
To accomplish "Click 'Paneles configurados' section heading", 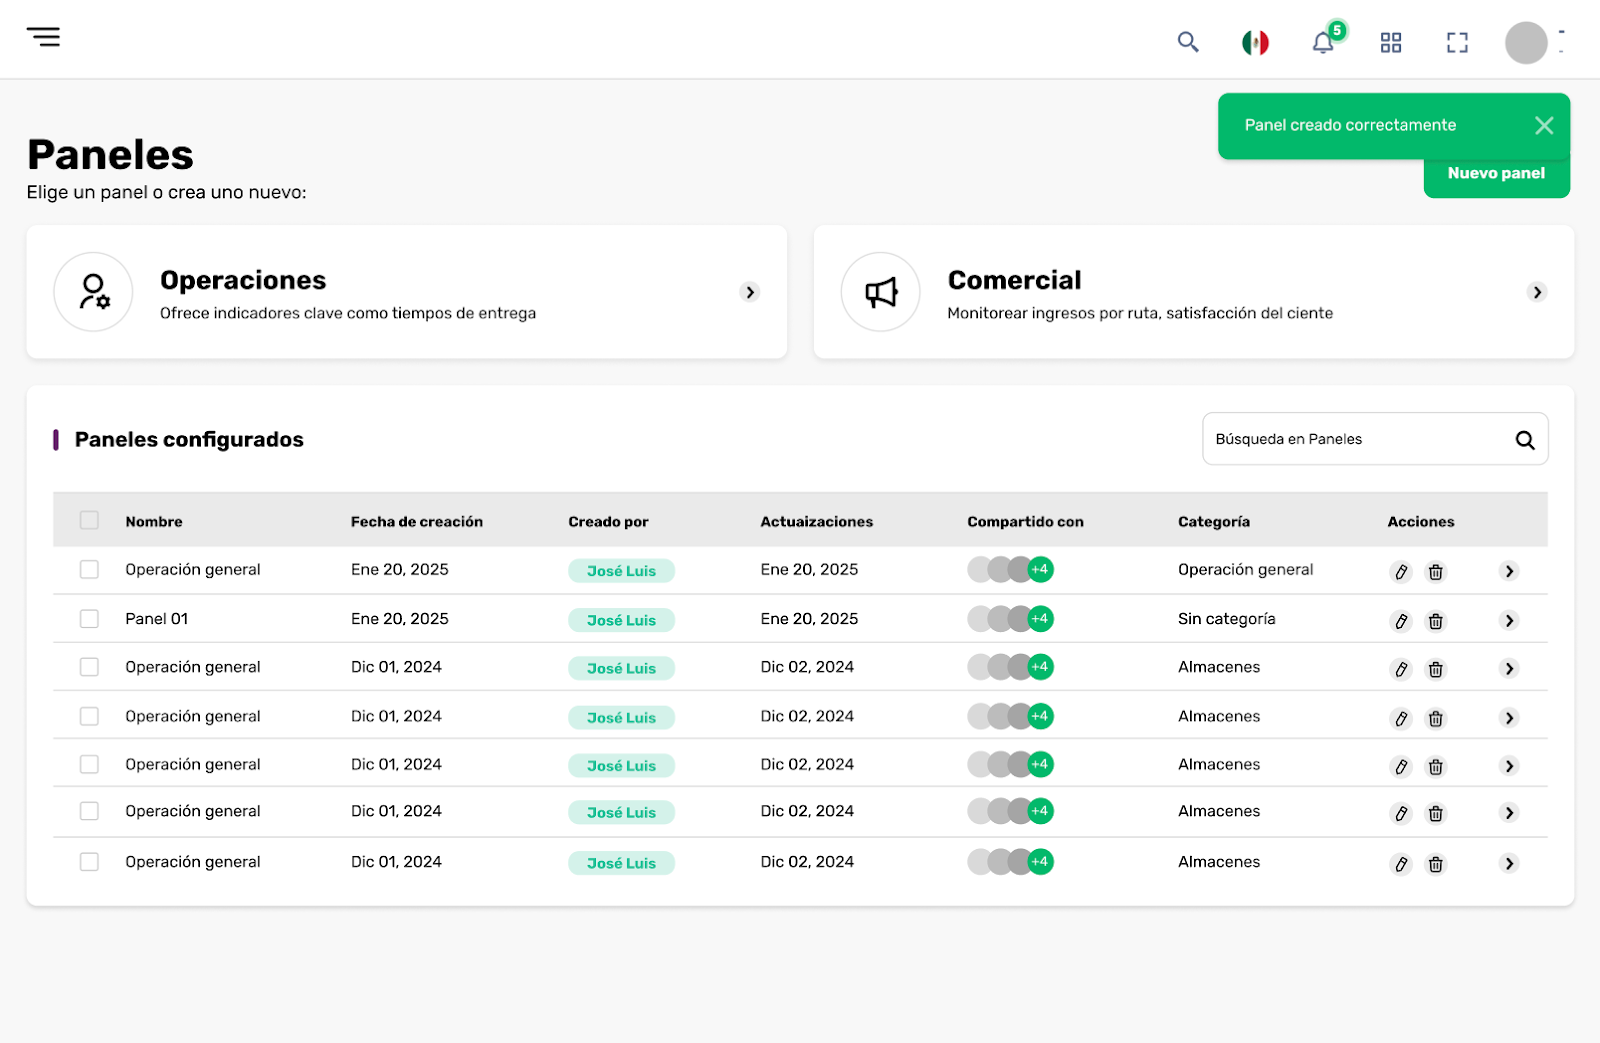I will pos(189,440).
